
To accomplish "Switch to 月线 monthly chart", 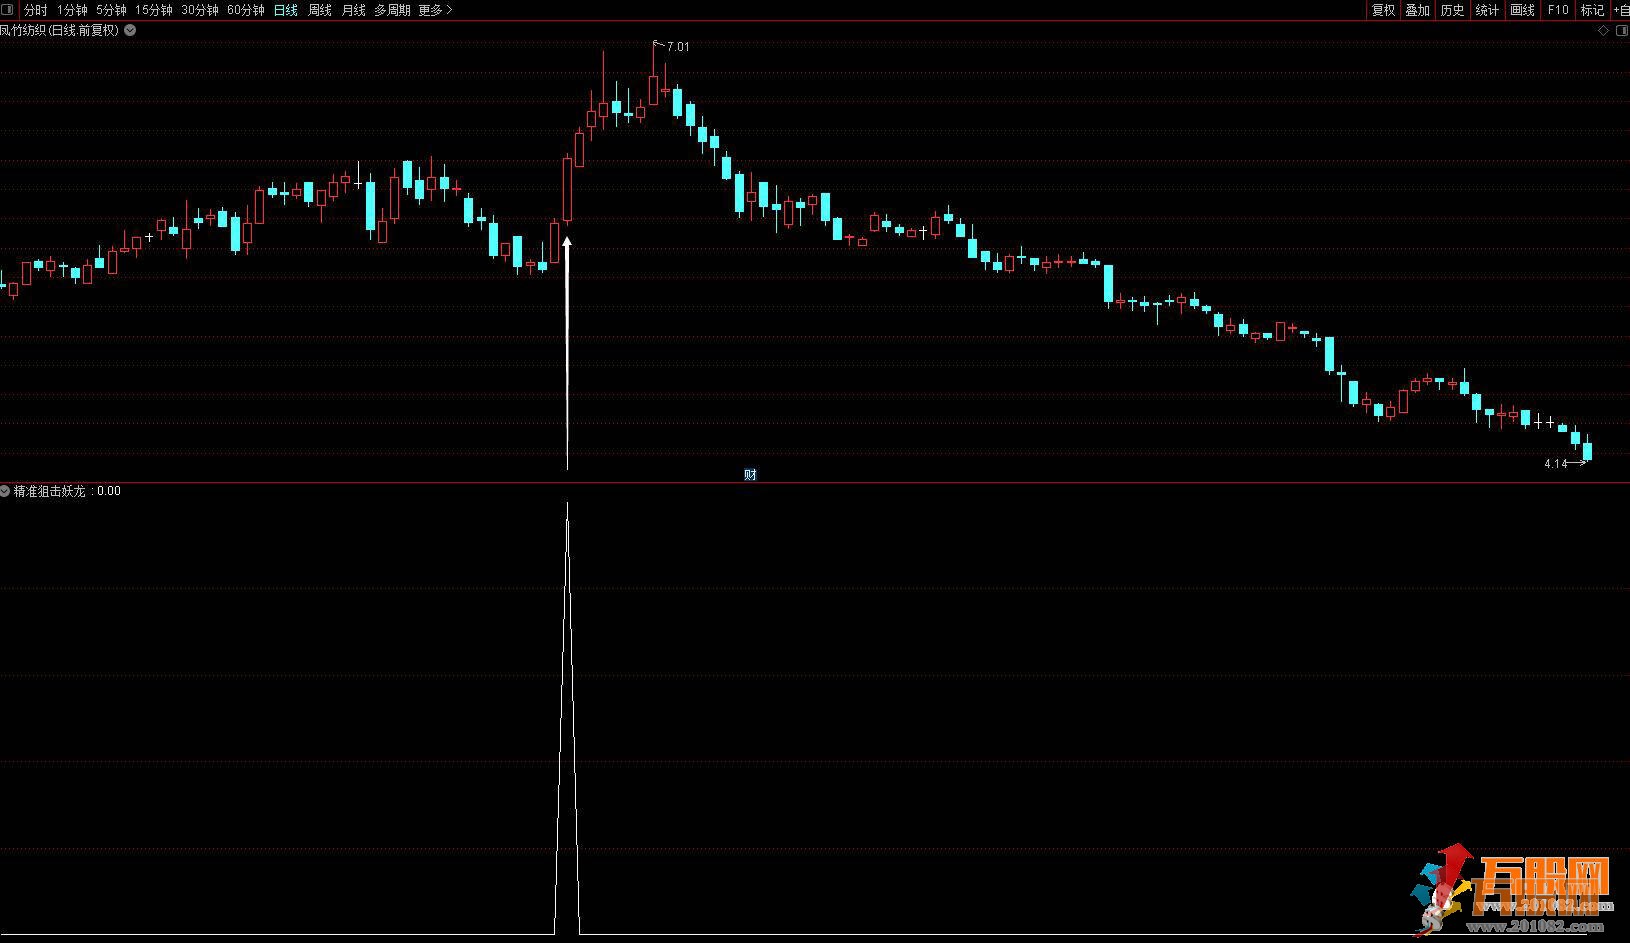I will pos(354,10).
